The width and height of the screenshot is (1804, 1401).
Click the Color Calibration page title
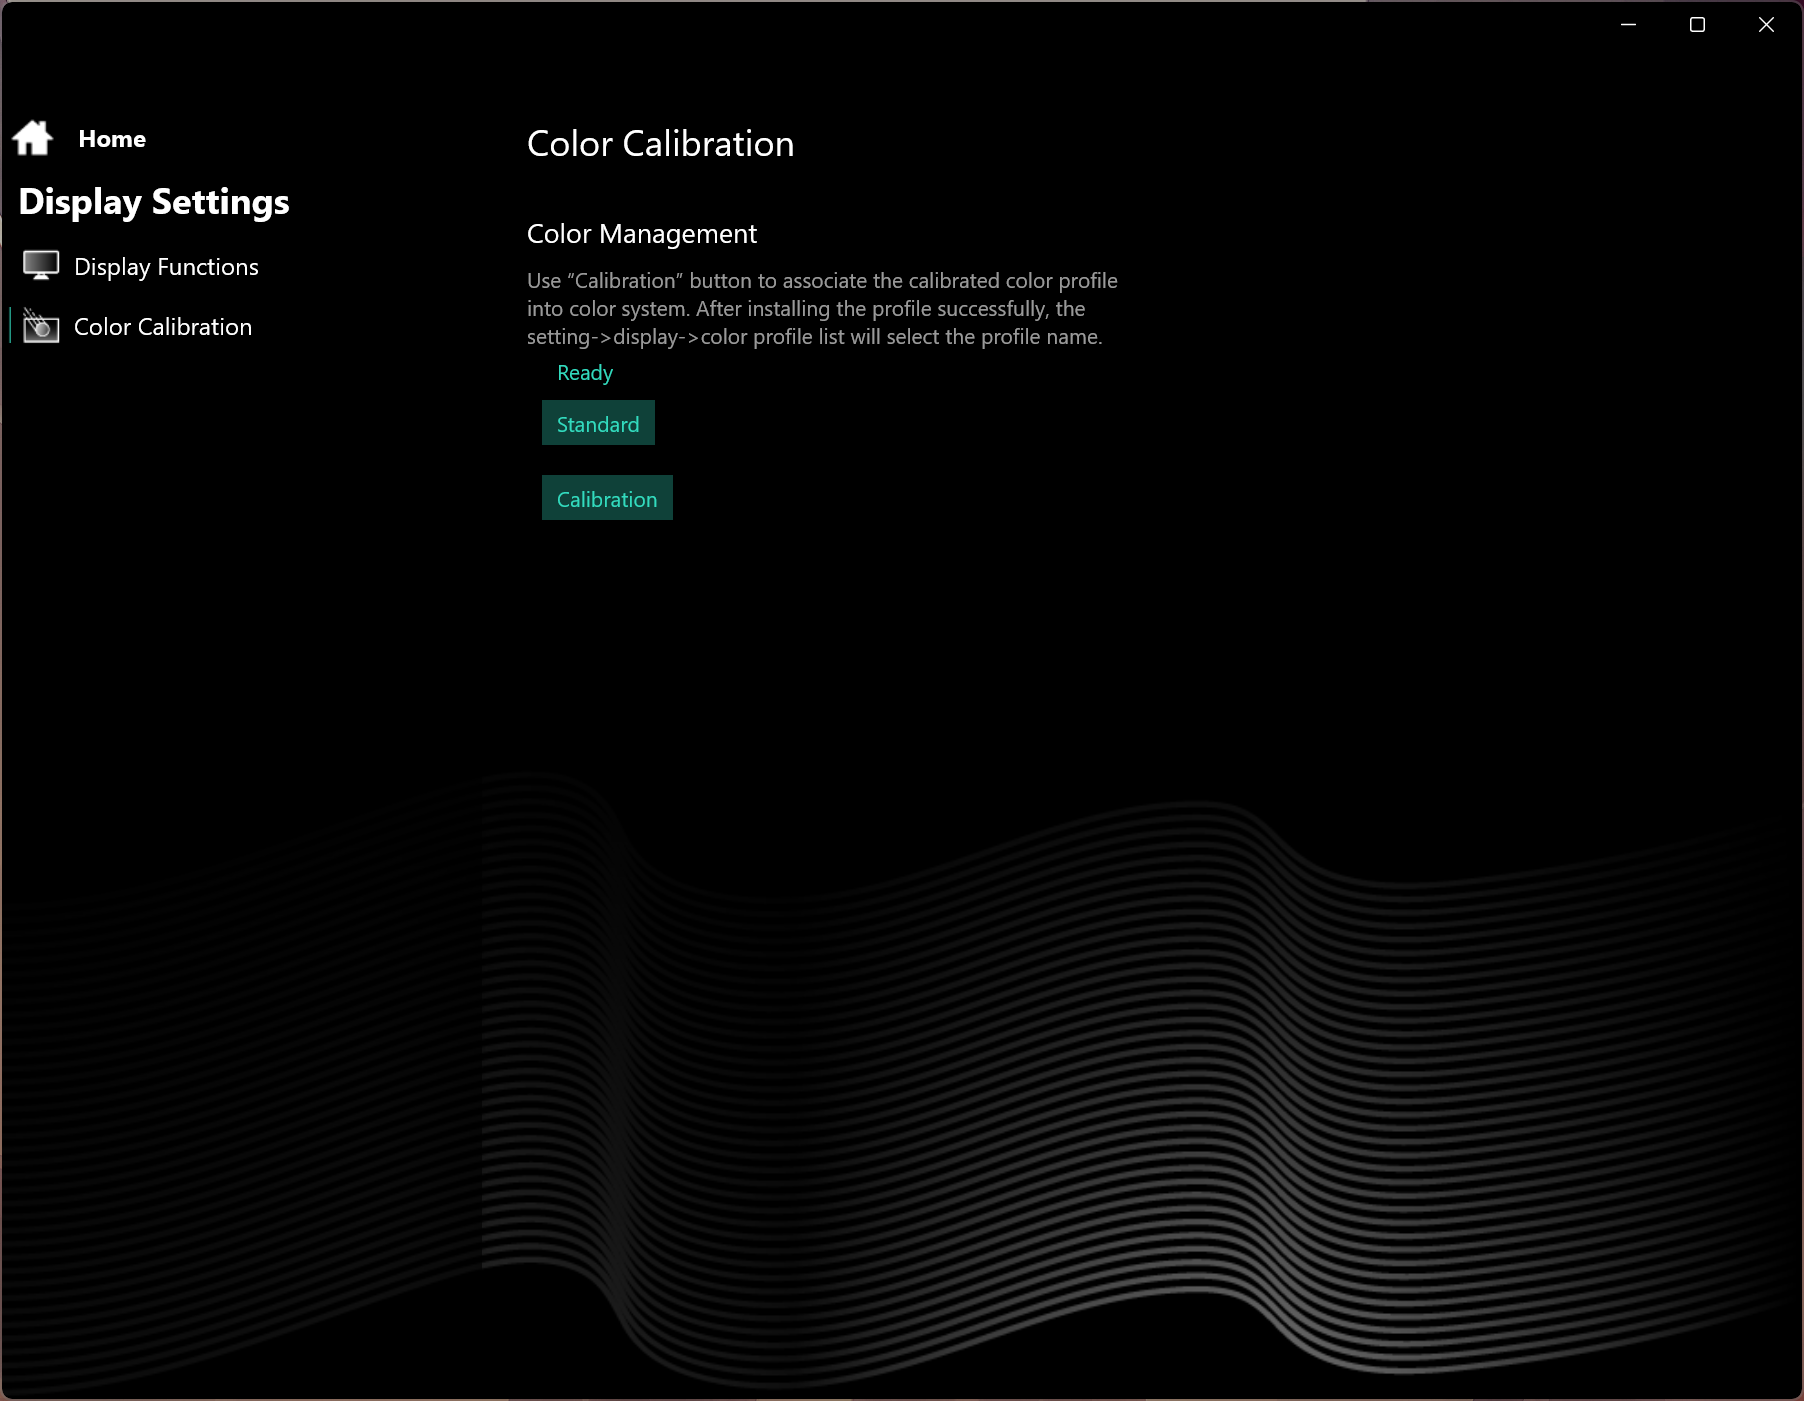click(660, 144)
